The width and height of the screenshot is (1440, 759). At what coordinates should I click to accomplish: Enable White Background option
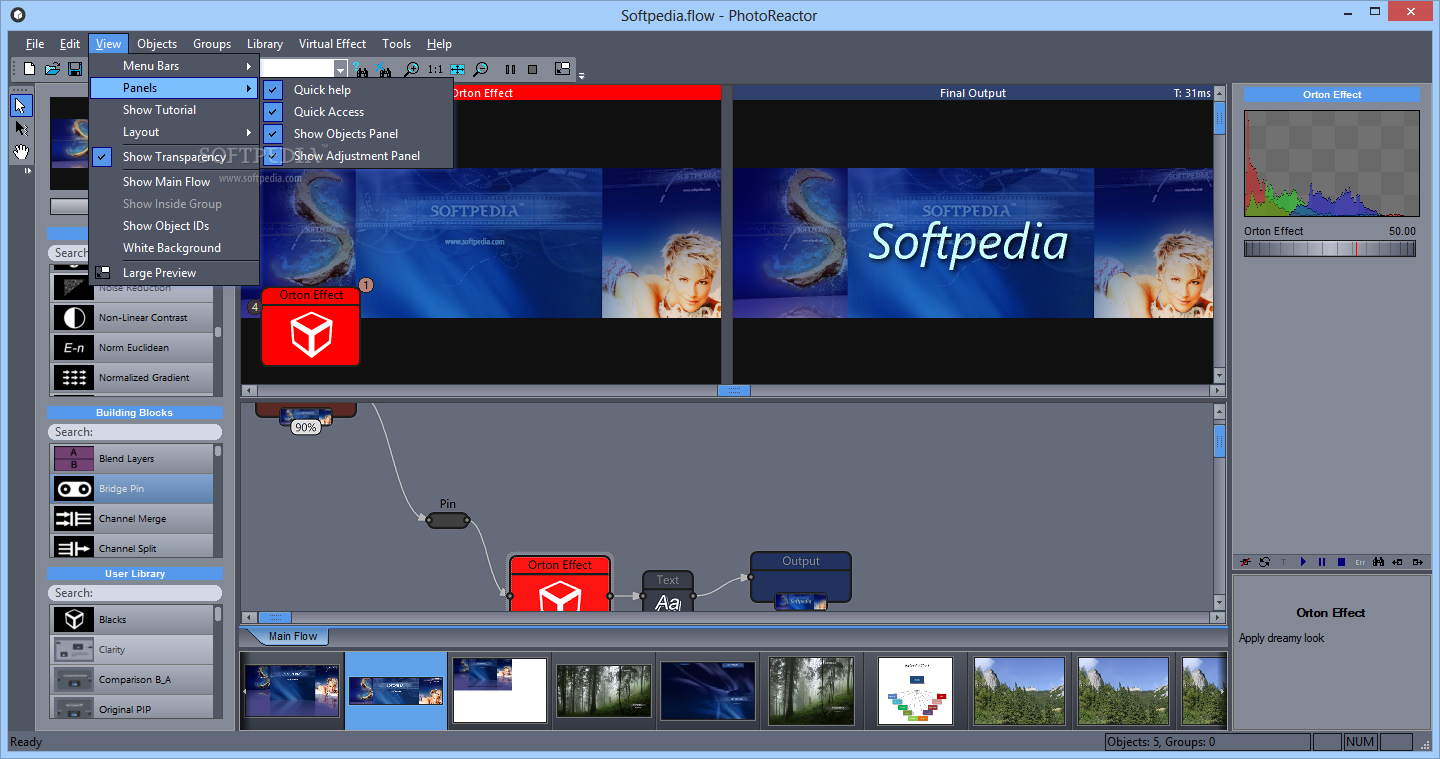[x=174, y=248]
